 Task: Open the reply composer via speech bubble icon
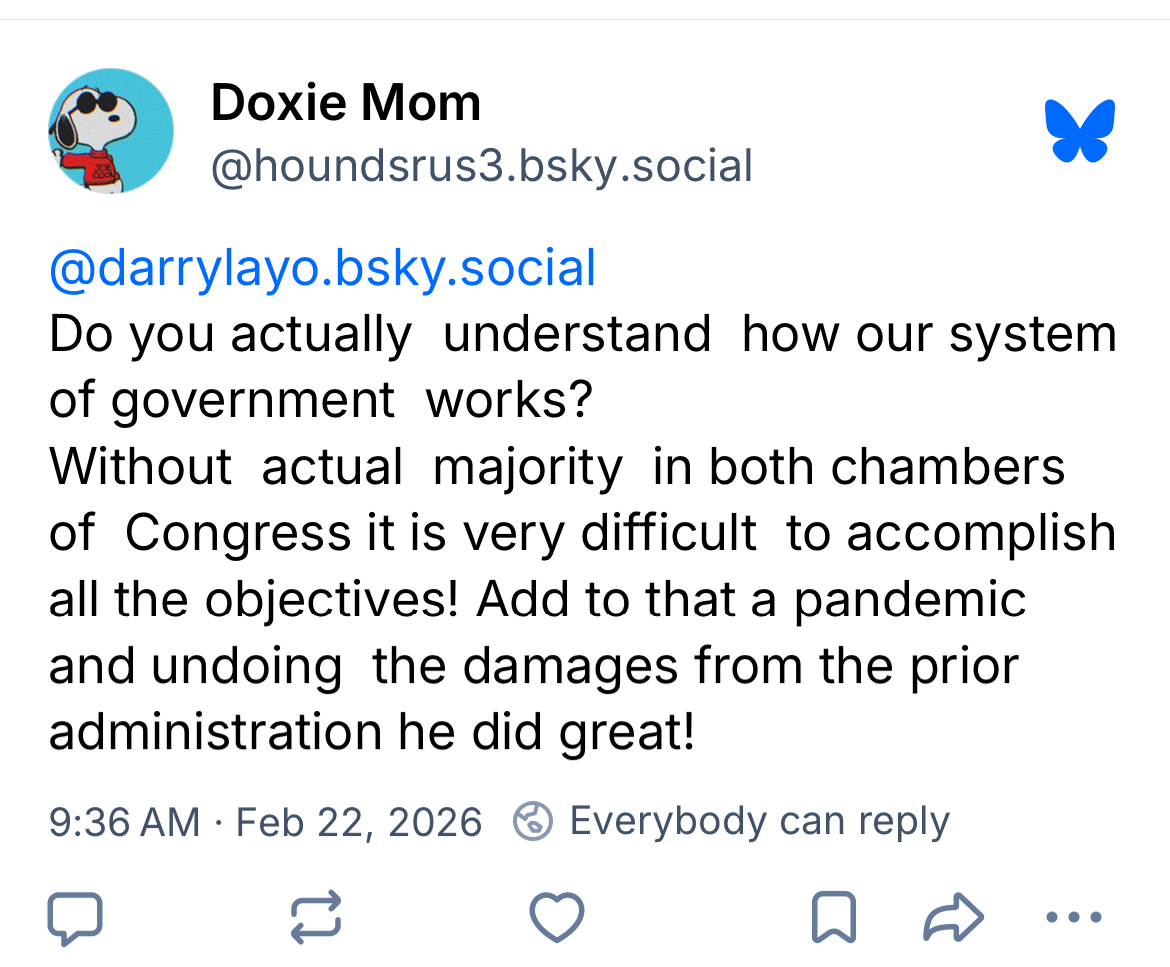tap(75, 917)
